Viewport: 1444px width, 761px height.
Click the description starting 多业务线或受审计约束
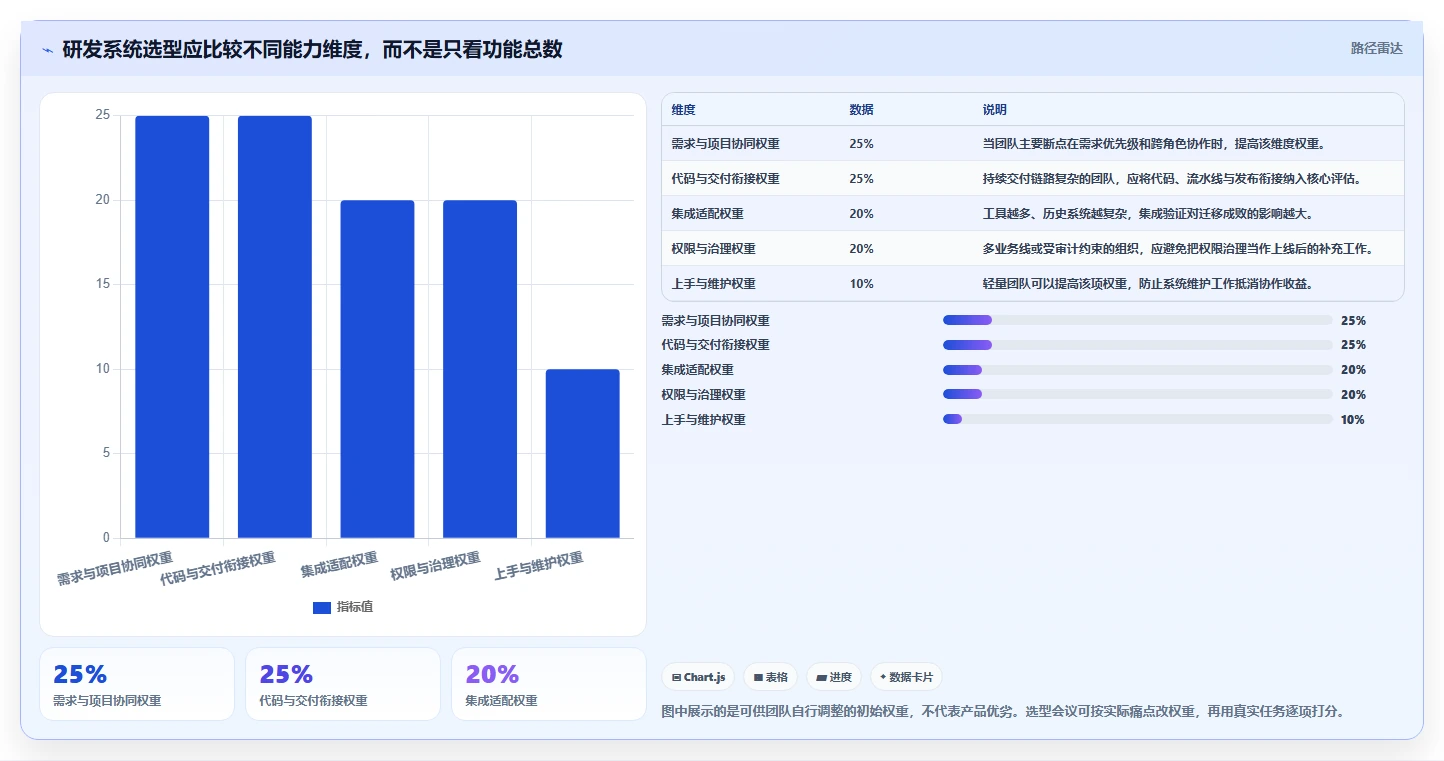1178,249
